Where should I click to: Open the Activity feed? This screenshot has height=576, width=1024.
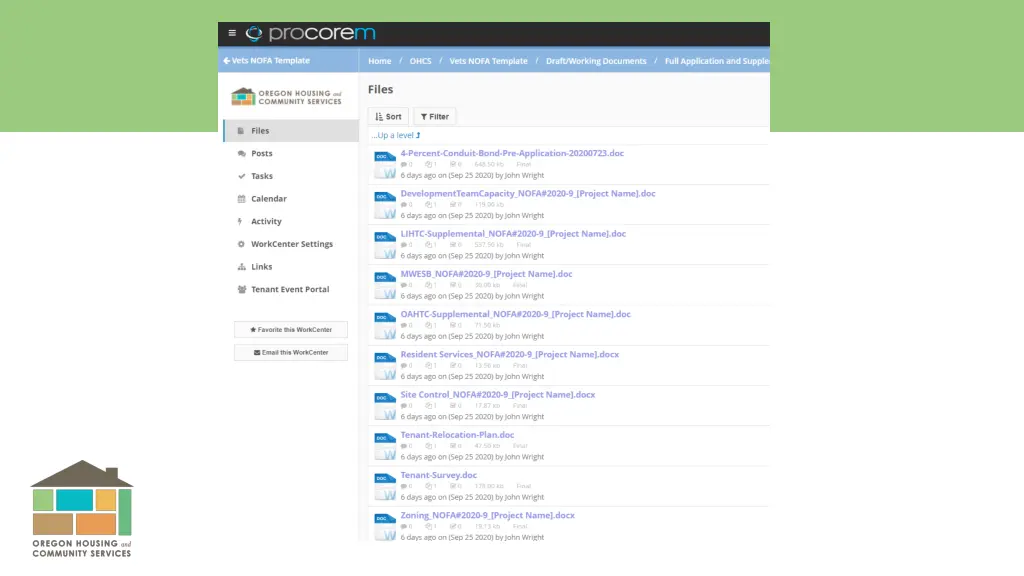[x=266, y=222]
